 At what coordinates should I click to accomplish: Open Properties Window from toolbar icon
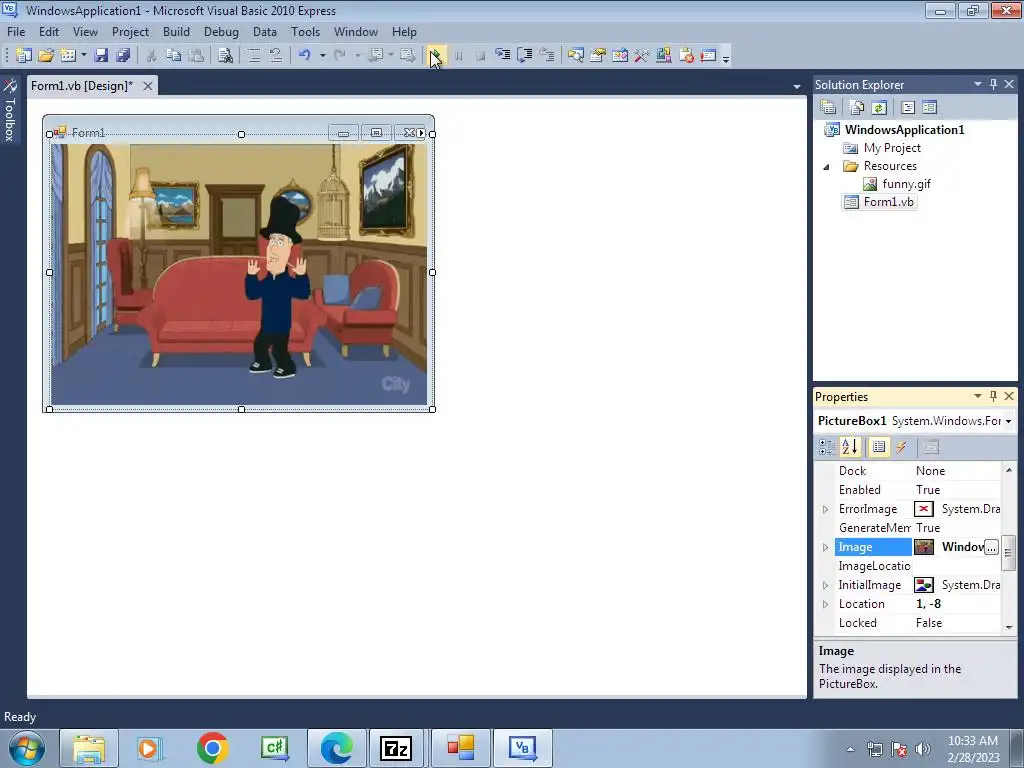tap(598, 56)
